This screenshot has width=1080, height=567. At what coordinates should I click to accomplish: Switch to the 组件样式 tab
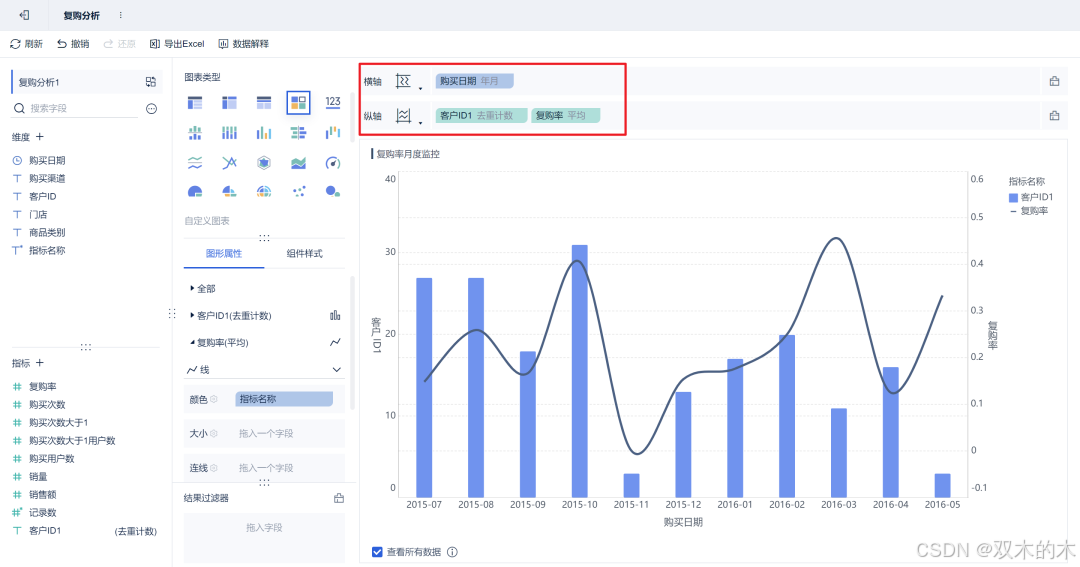tap(304, 254)
